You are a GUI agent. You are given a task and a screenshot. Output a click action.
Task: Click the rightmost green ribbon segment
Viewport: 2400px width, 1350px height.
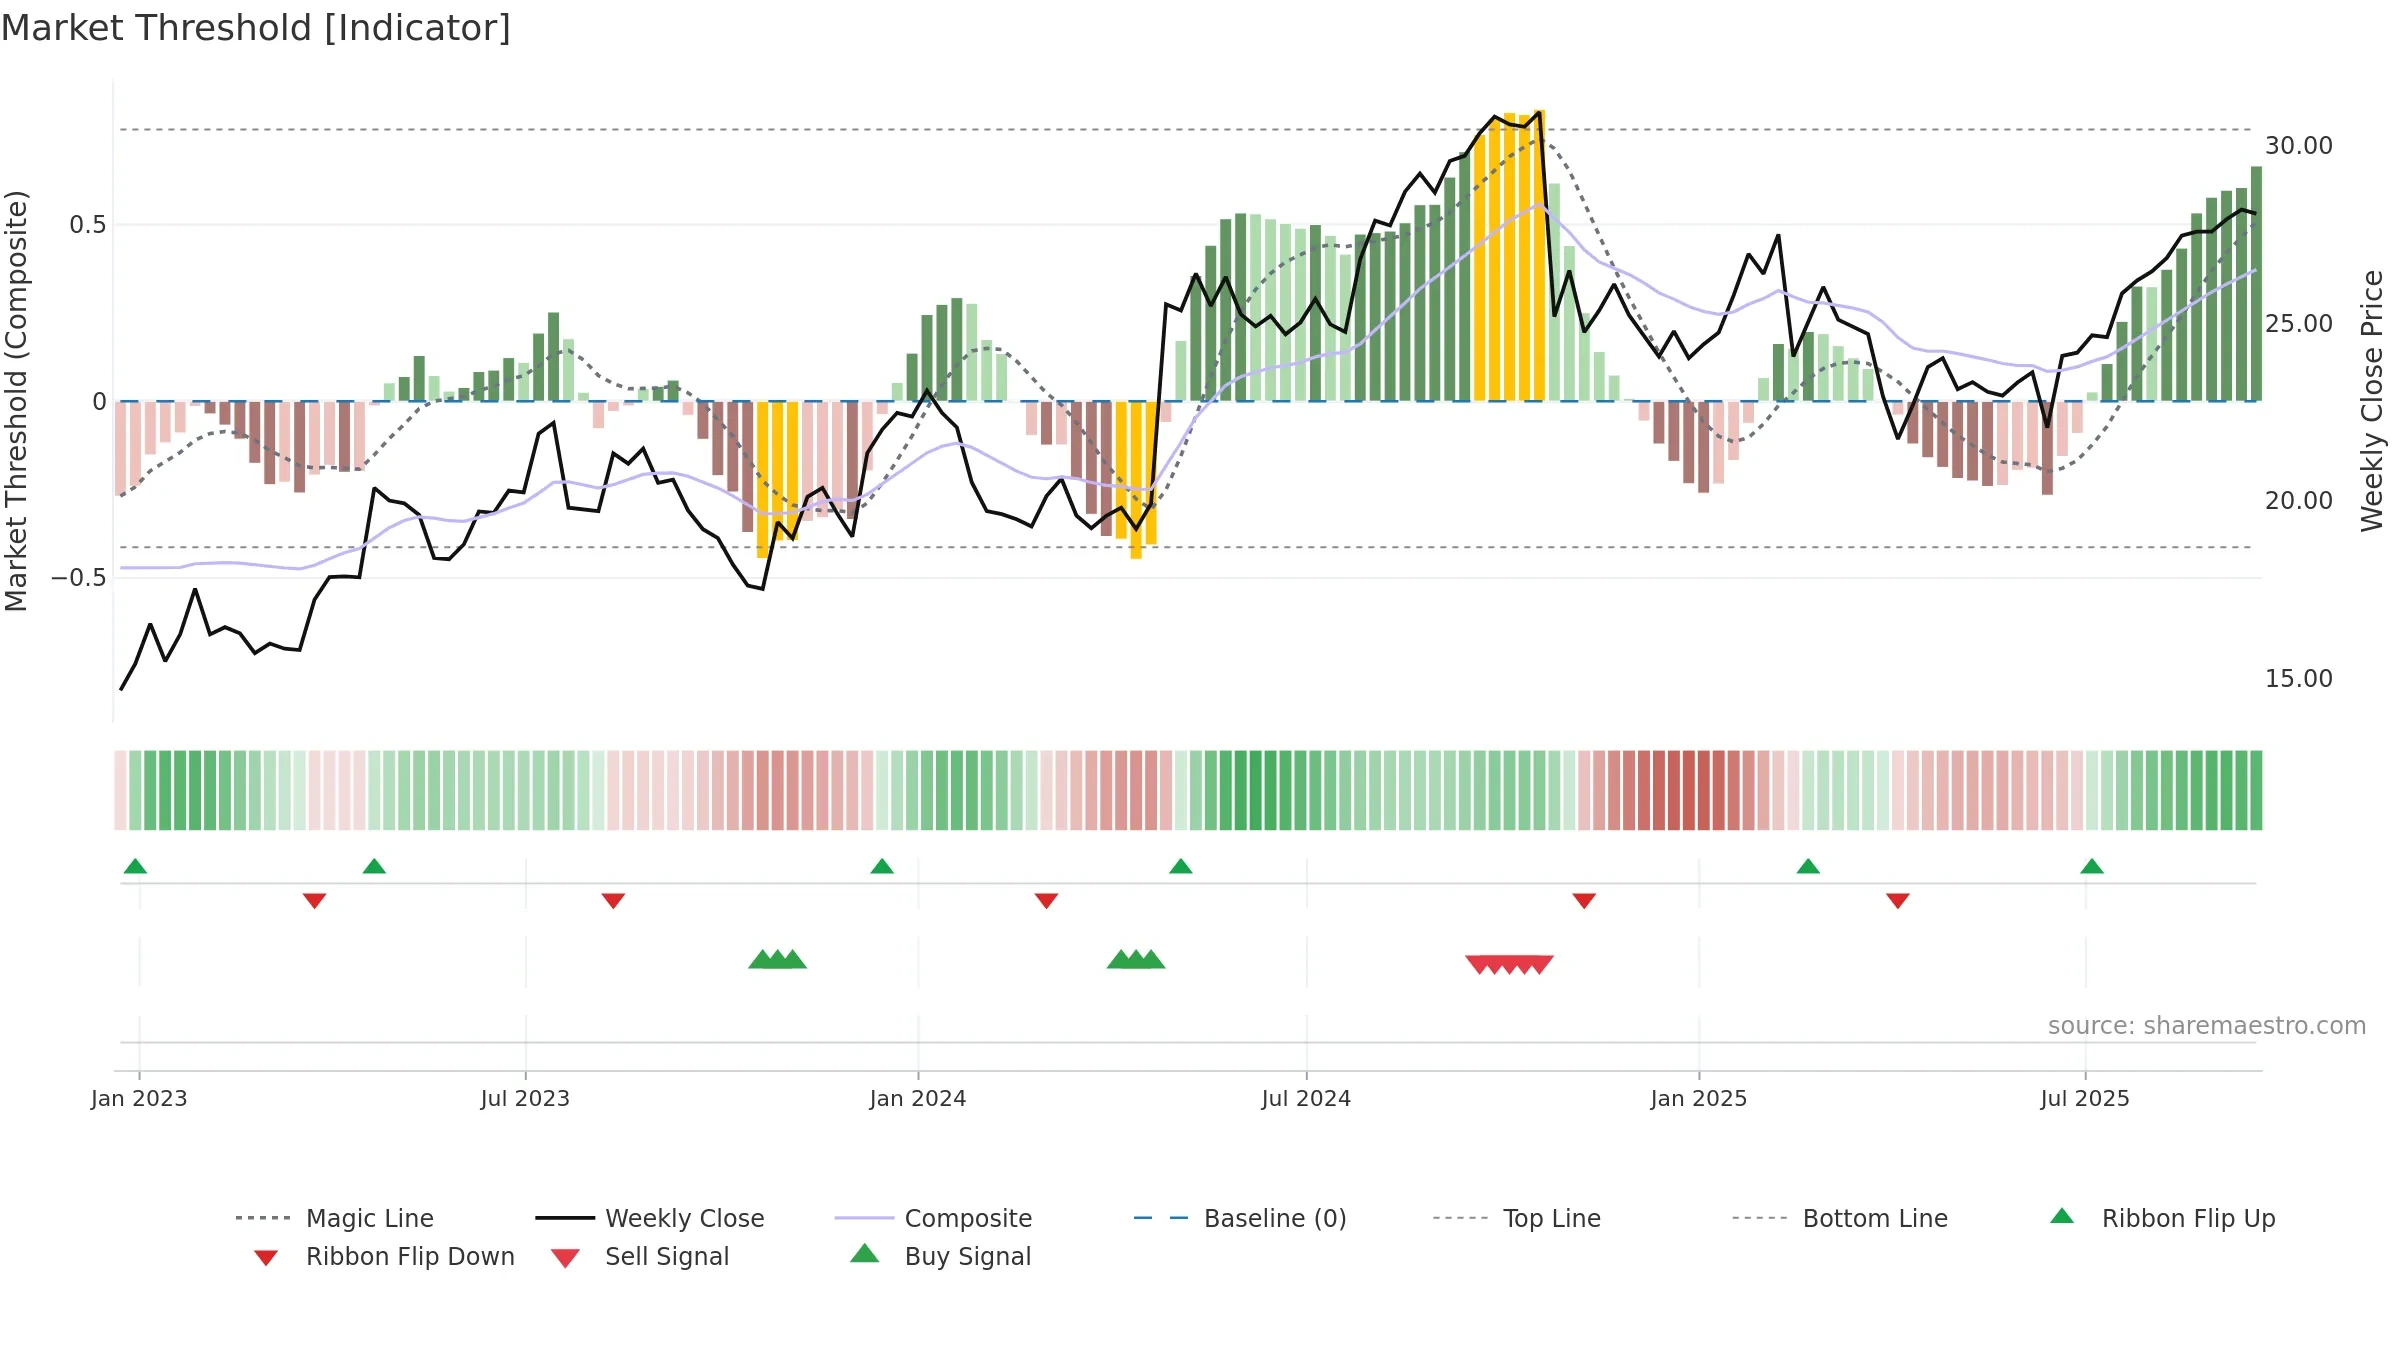coord(2256,790)
